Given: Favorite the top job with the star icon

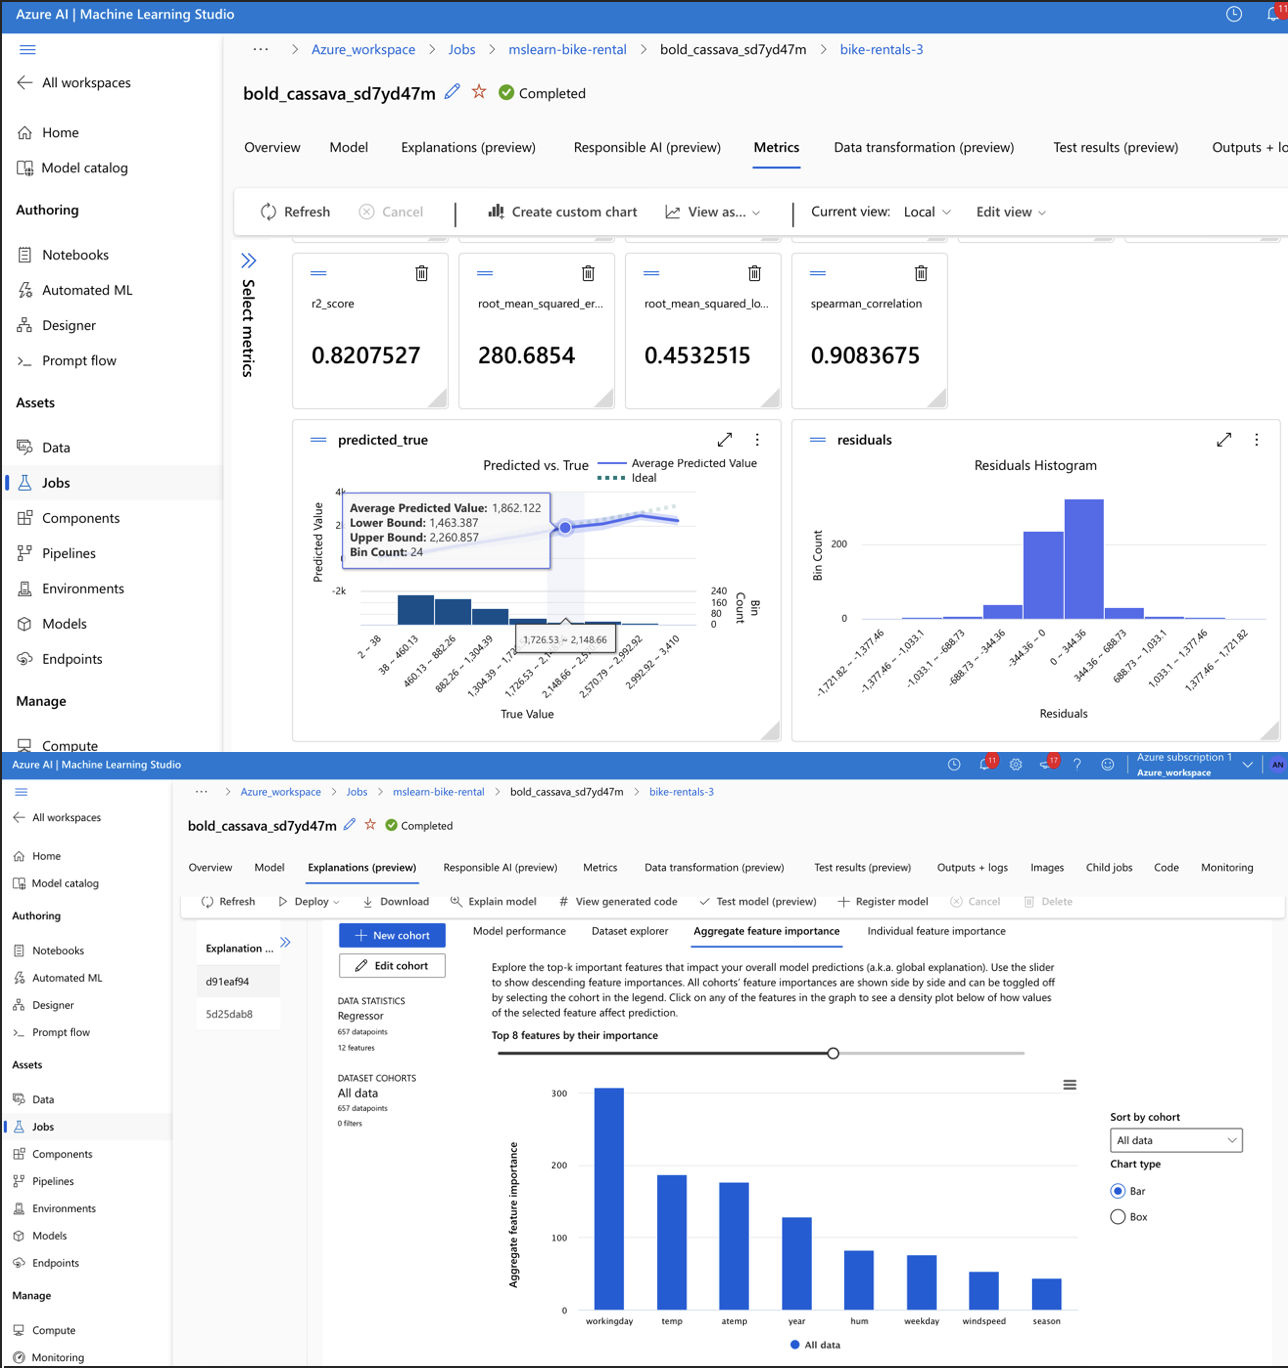Looking at the screenshot, I should (479, 92).
